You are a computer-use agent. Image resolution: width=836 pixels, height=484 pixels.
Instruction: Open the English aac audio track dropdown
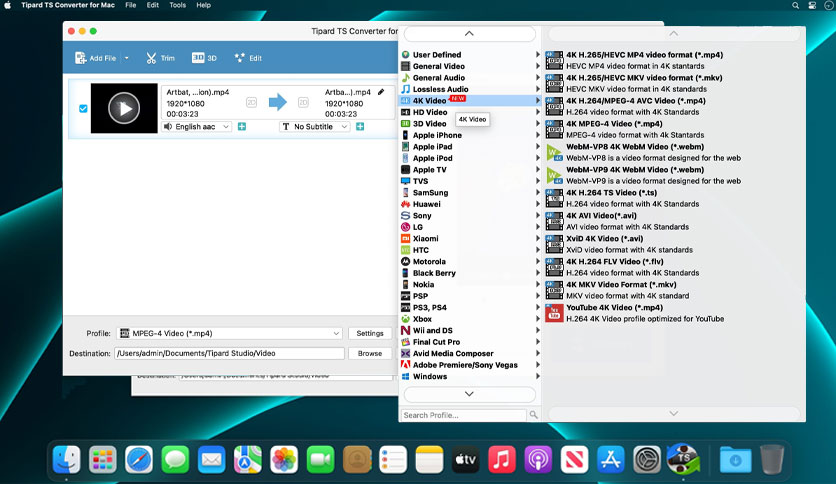(x=197, y=127)
